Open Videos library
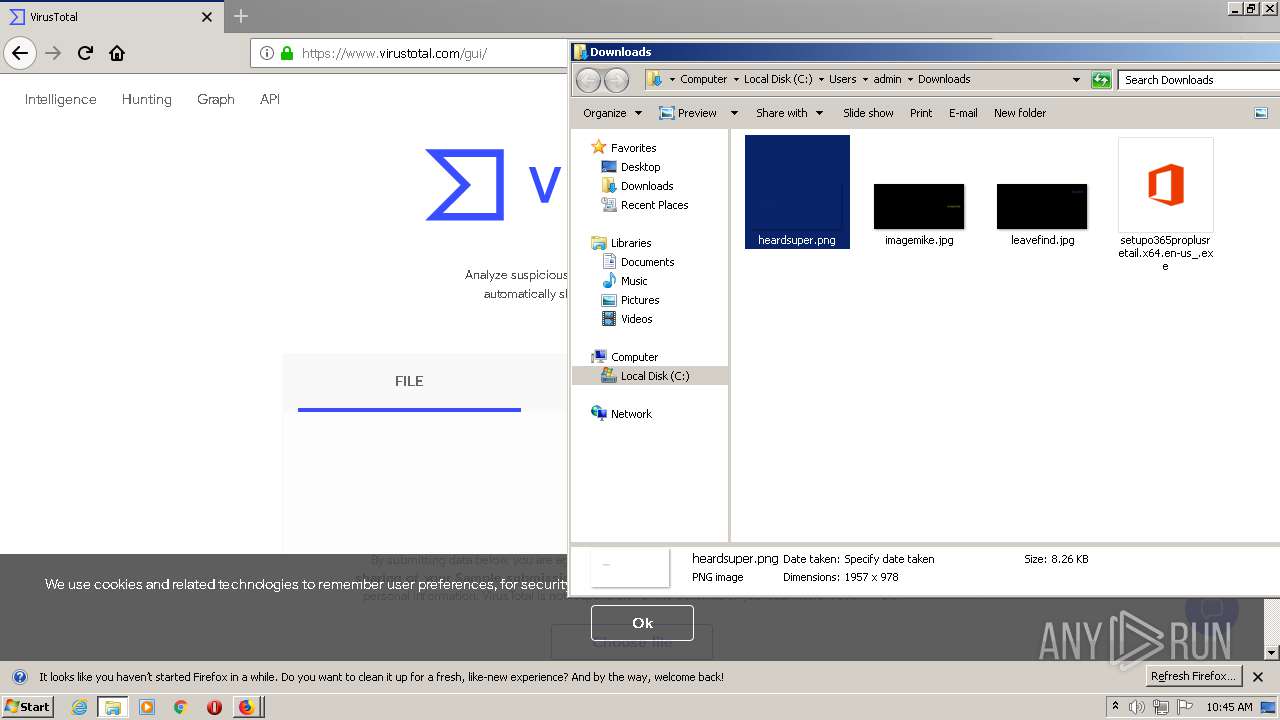 point(636,319)
